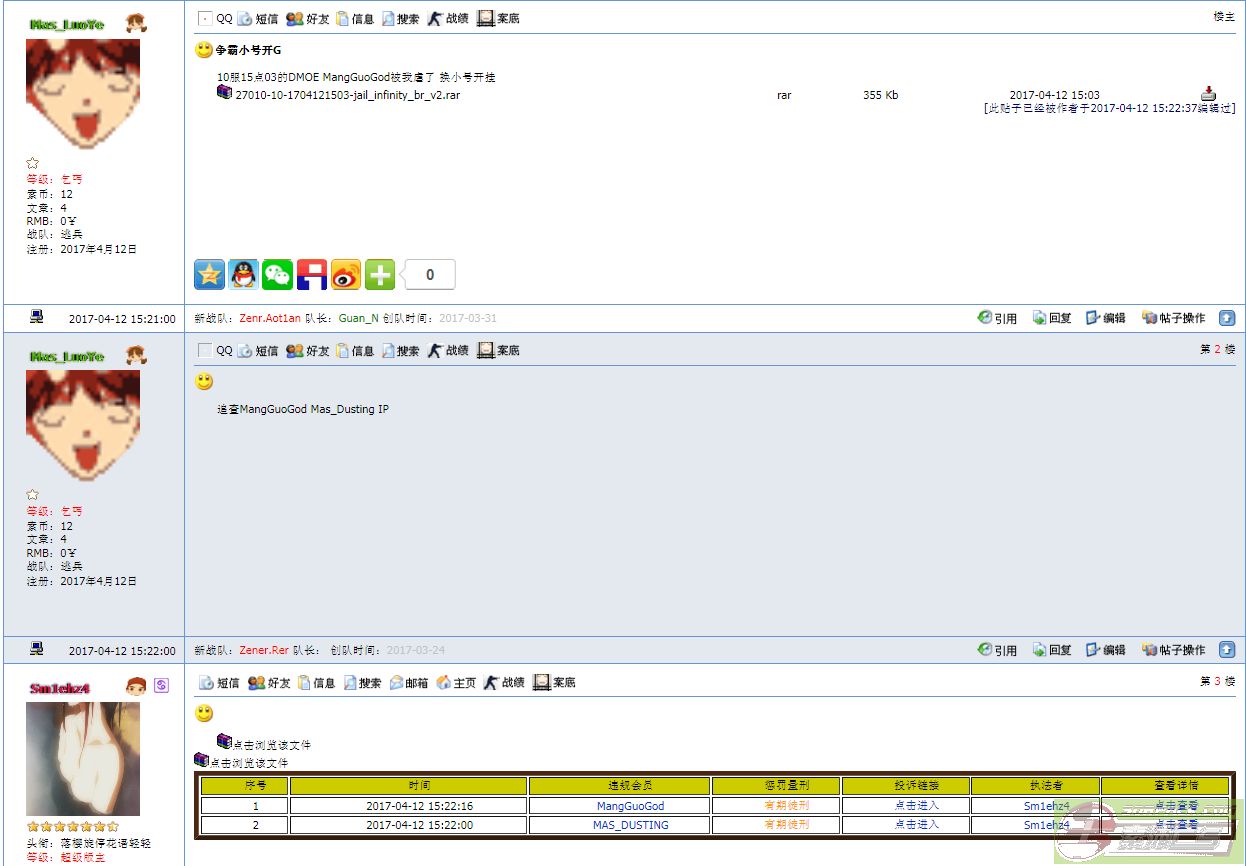This screenshot has width=1246, height=866.
Task: Click 引用 to quote the first post
Action: tap(997, 318)
